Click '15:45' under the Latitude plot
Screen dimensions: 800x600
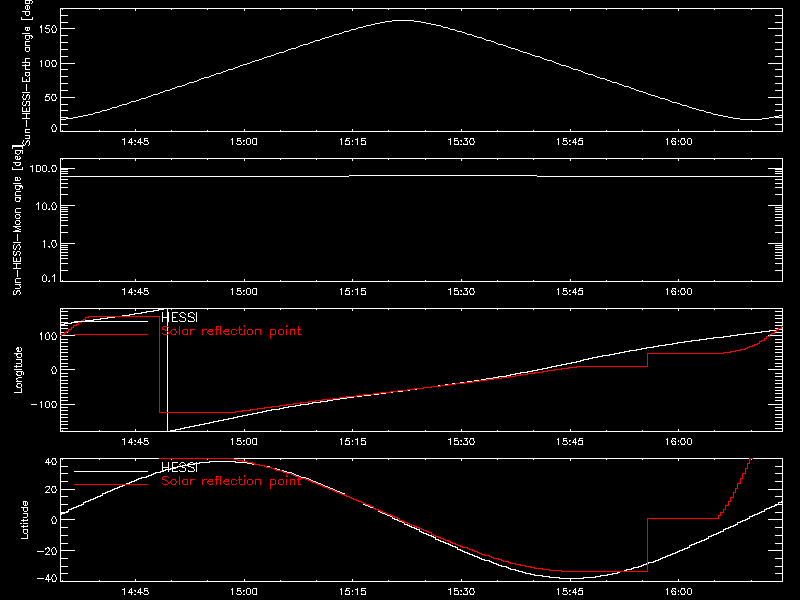click(570, 592)
